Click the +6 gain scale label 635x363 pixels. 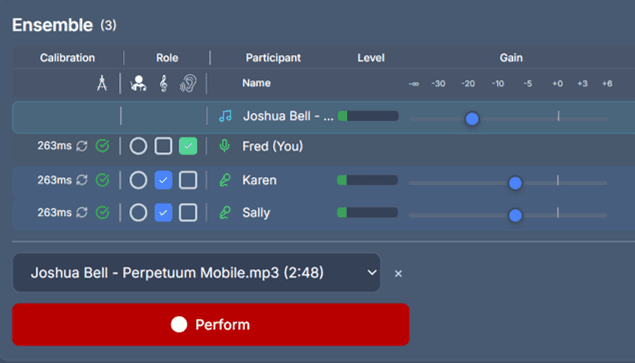[607, 83]
